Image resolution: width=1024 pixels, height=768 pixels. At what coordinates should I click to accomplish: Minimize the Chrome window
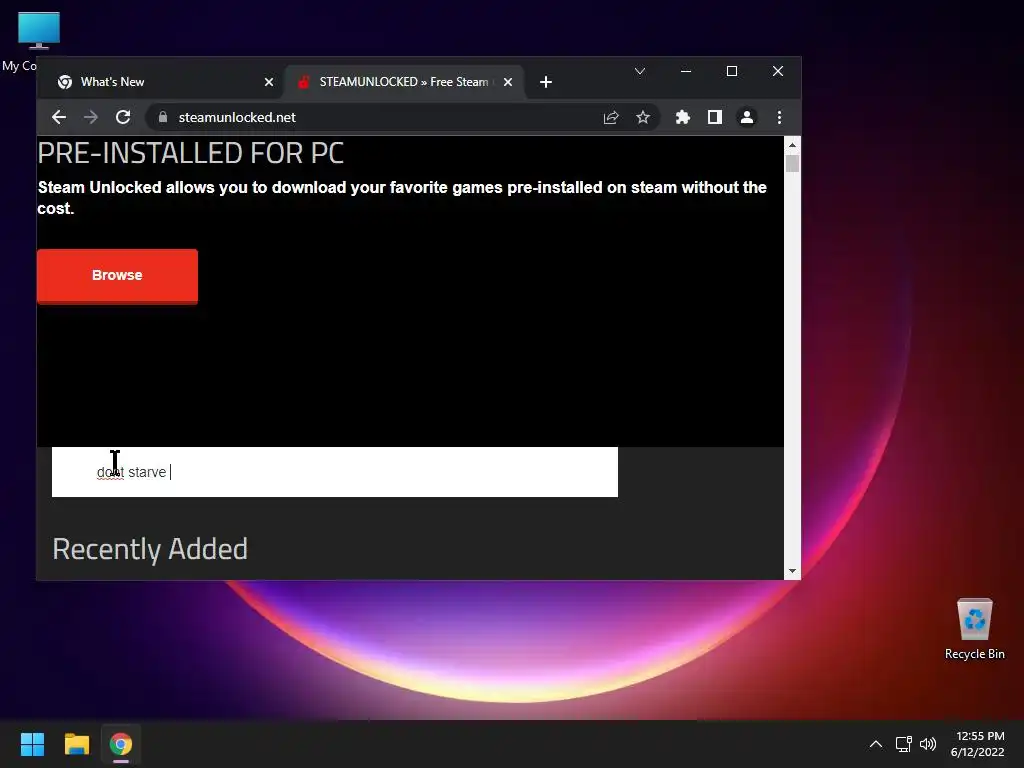(x=686, y=71)
